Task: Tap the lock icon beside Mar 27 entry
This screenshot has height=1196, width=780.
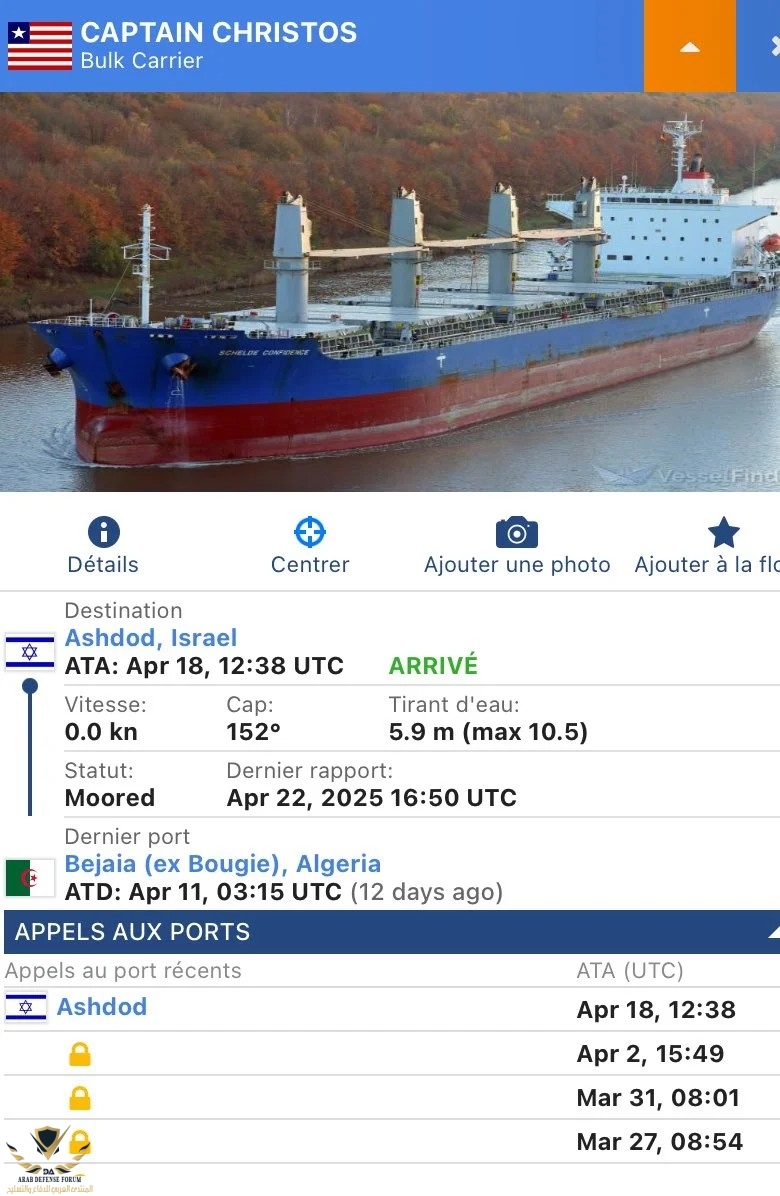Action: click(80, 1143)
